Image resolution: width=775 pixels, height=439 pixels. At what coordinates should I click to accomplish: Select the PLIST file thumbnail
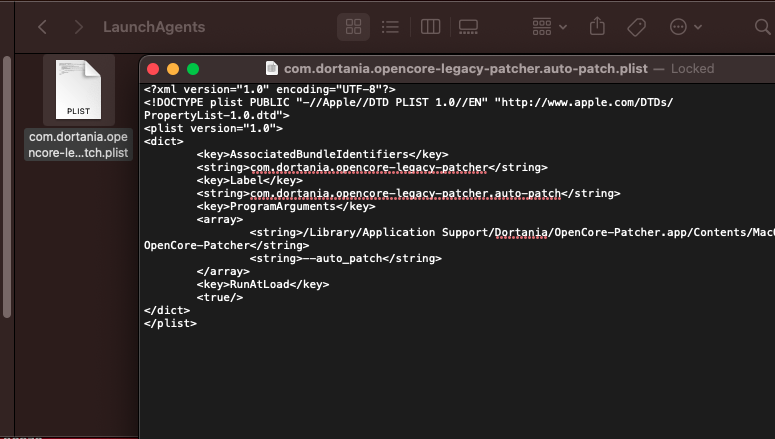click(x=79, y=89)
